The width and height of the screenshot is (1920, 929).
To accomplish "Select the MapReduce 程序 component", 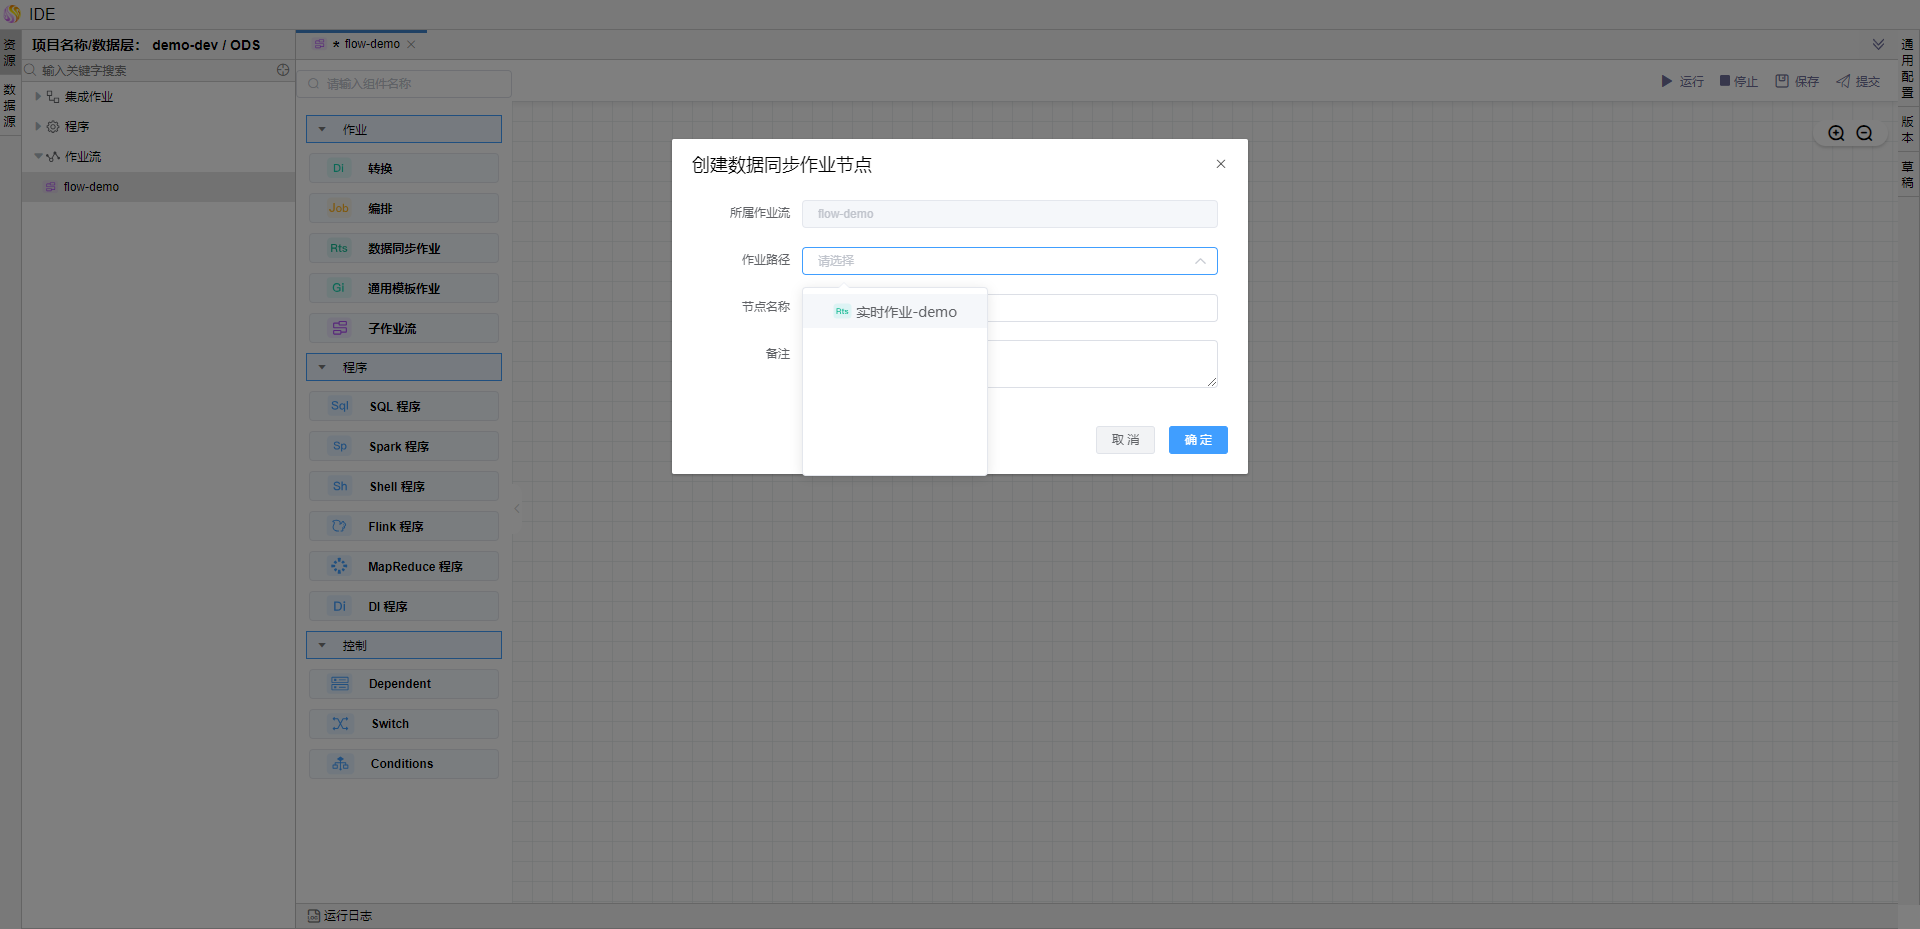I will 404,566.
